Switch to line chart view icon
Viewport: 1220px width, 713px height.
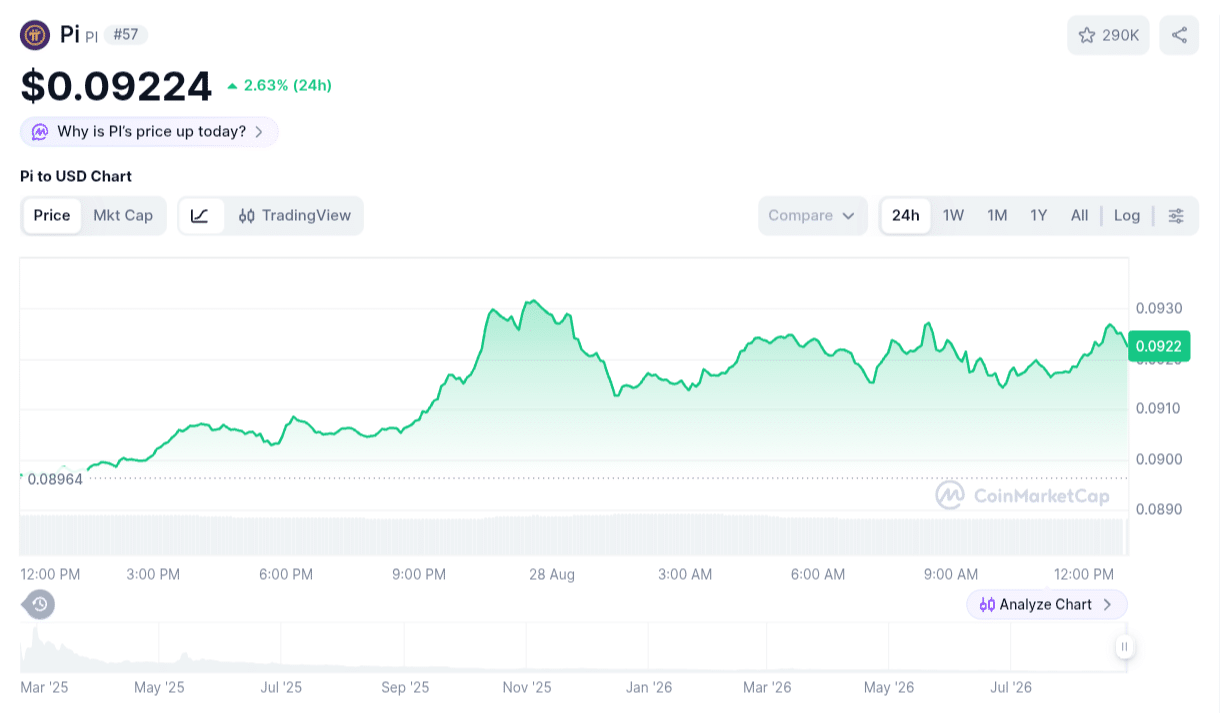tap(200, 216)
